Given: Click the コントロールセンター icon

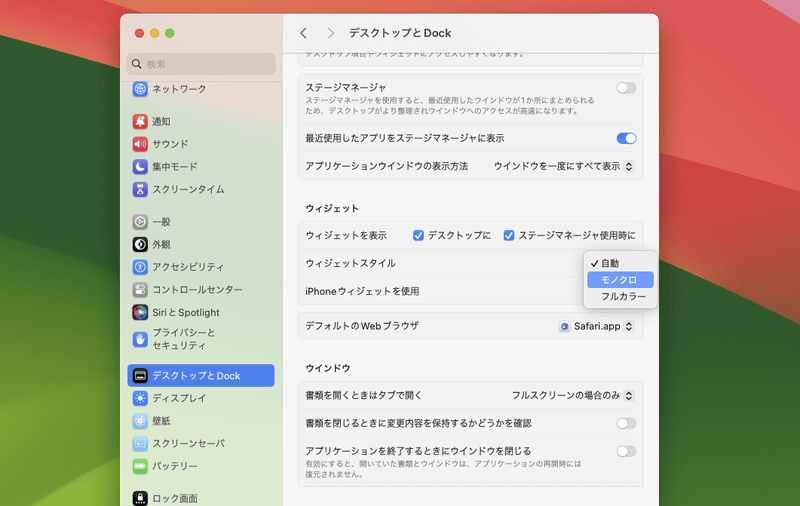Looking at the screenshot, I should pos(140,290).
